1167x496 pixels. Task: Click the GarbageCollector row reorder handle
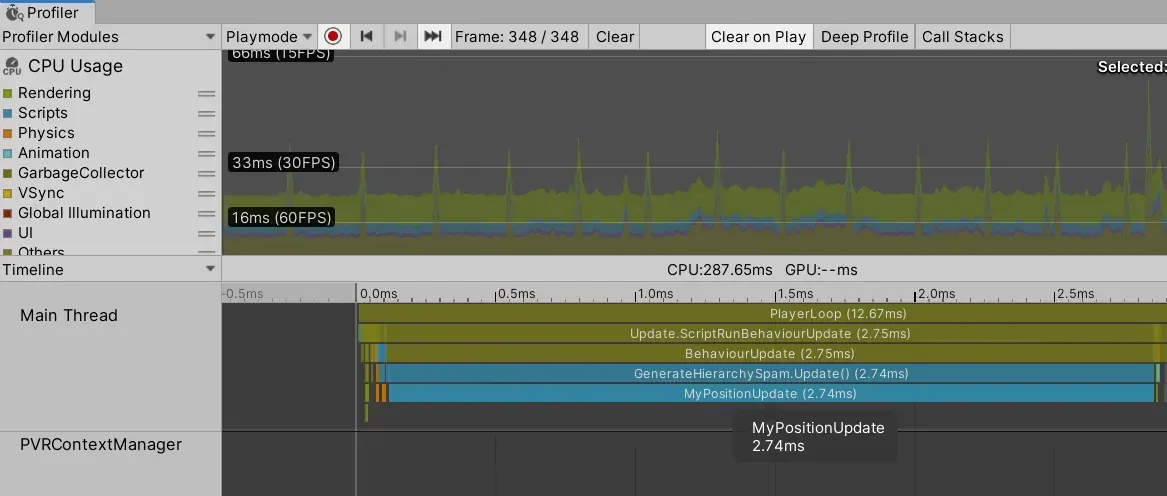tap(206, 174)
